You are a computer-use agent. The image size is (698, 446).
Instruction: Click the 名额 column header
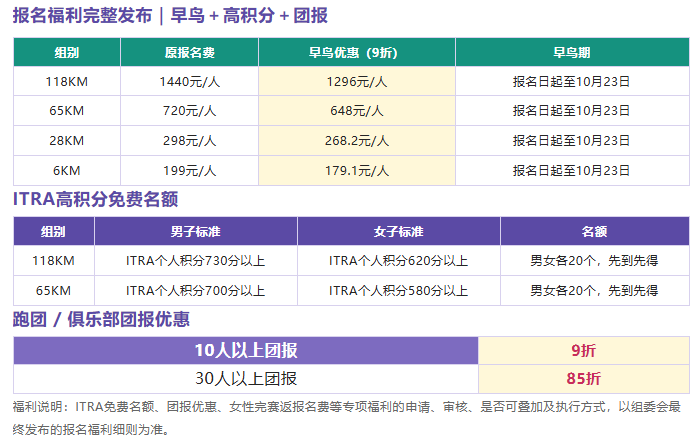[595, 231]
